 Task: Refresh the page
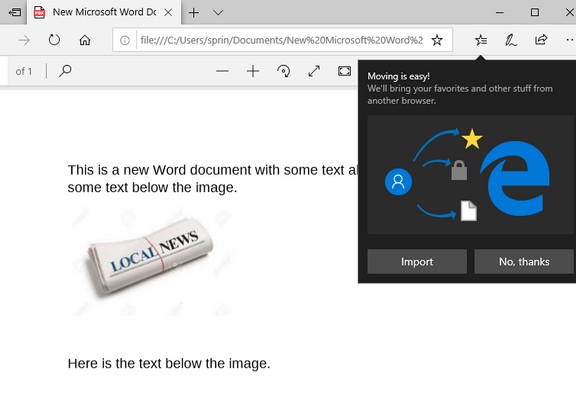[x=54, y=40]
